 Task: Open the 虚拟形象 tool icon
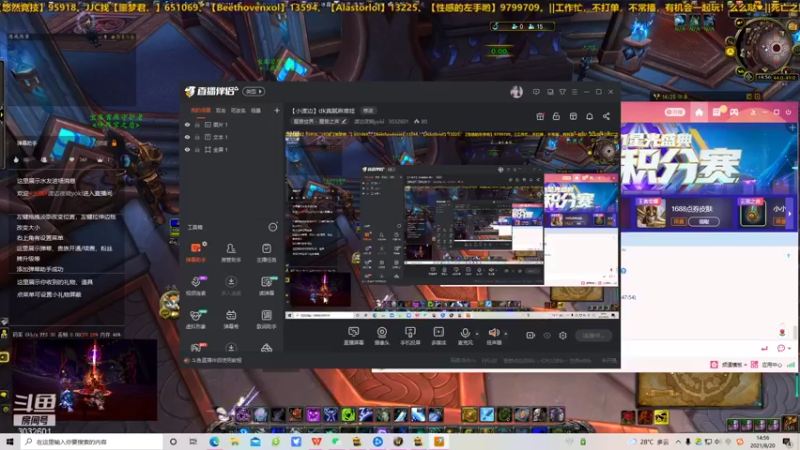pos(196,319)
